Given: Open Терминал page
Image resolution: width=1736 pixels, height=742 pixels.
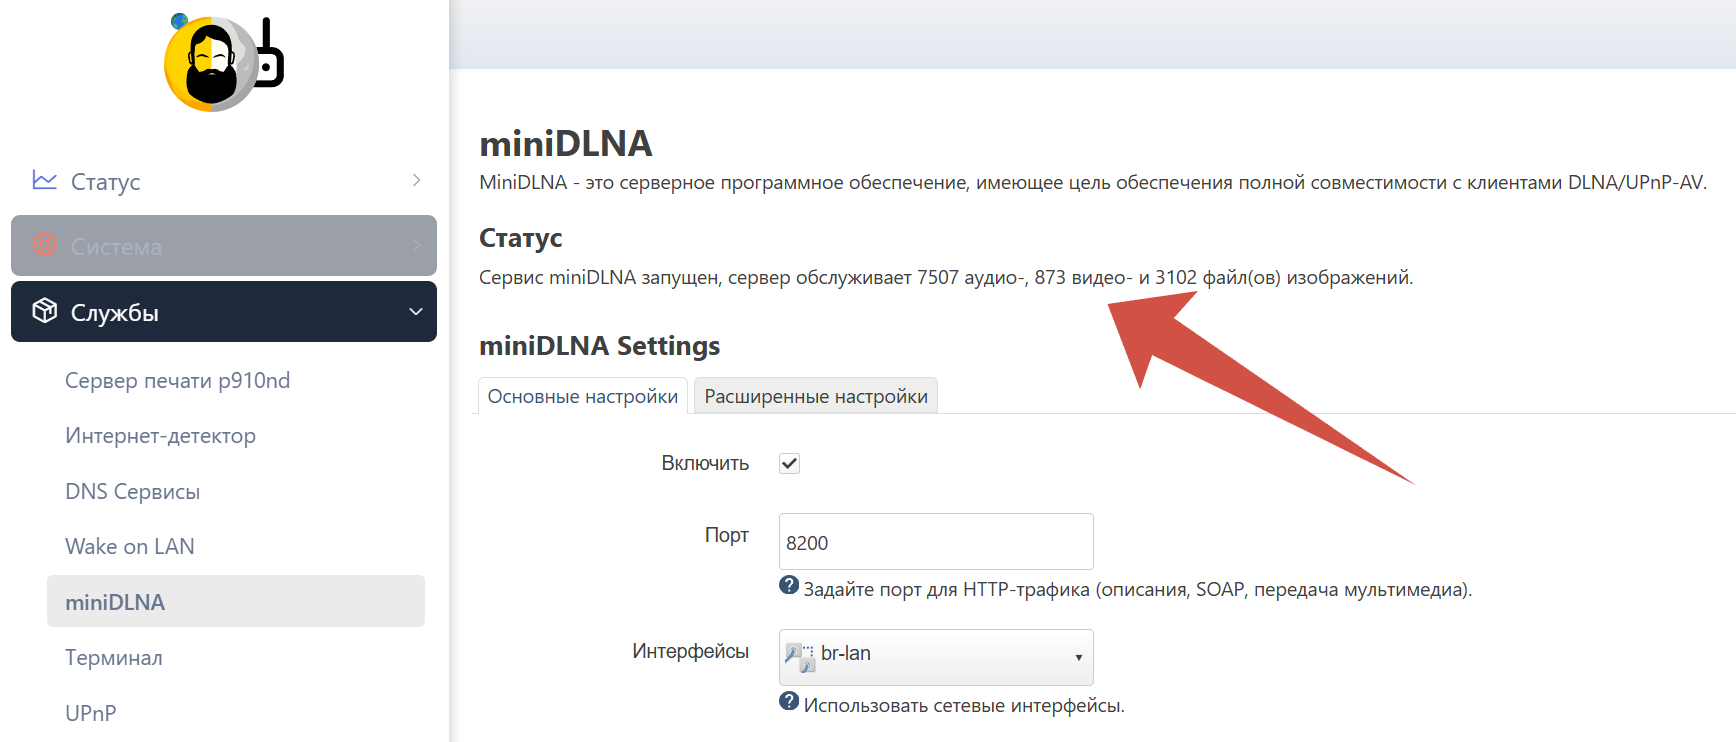Looking at the screenshot, I should (114, 658).
